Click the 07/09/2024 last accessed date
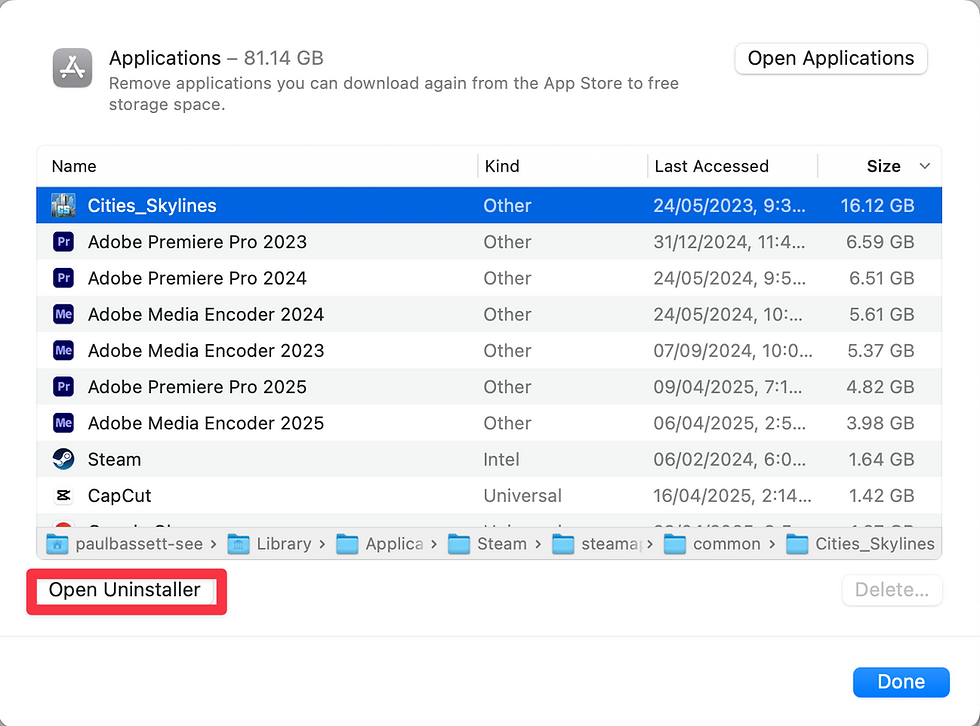Screen dimensions: 980x726 [x=733, y=351]
